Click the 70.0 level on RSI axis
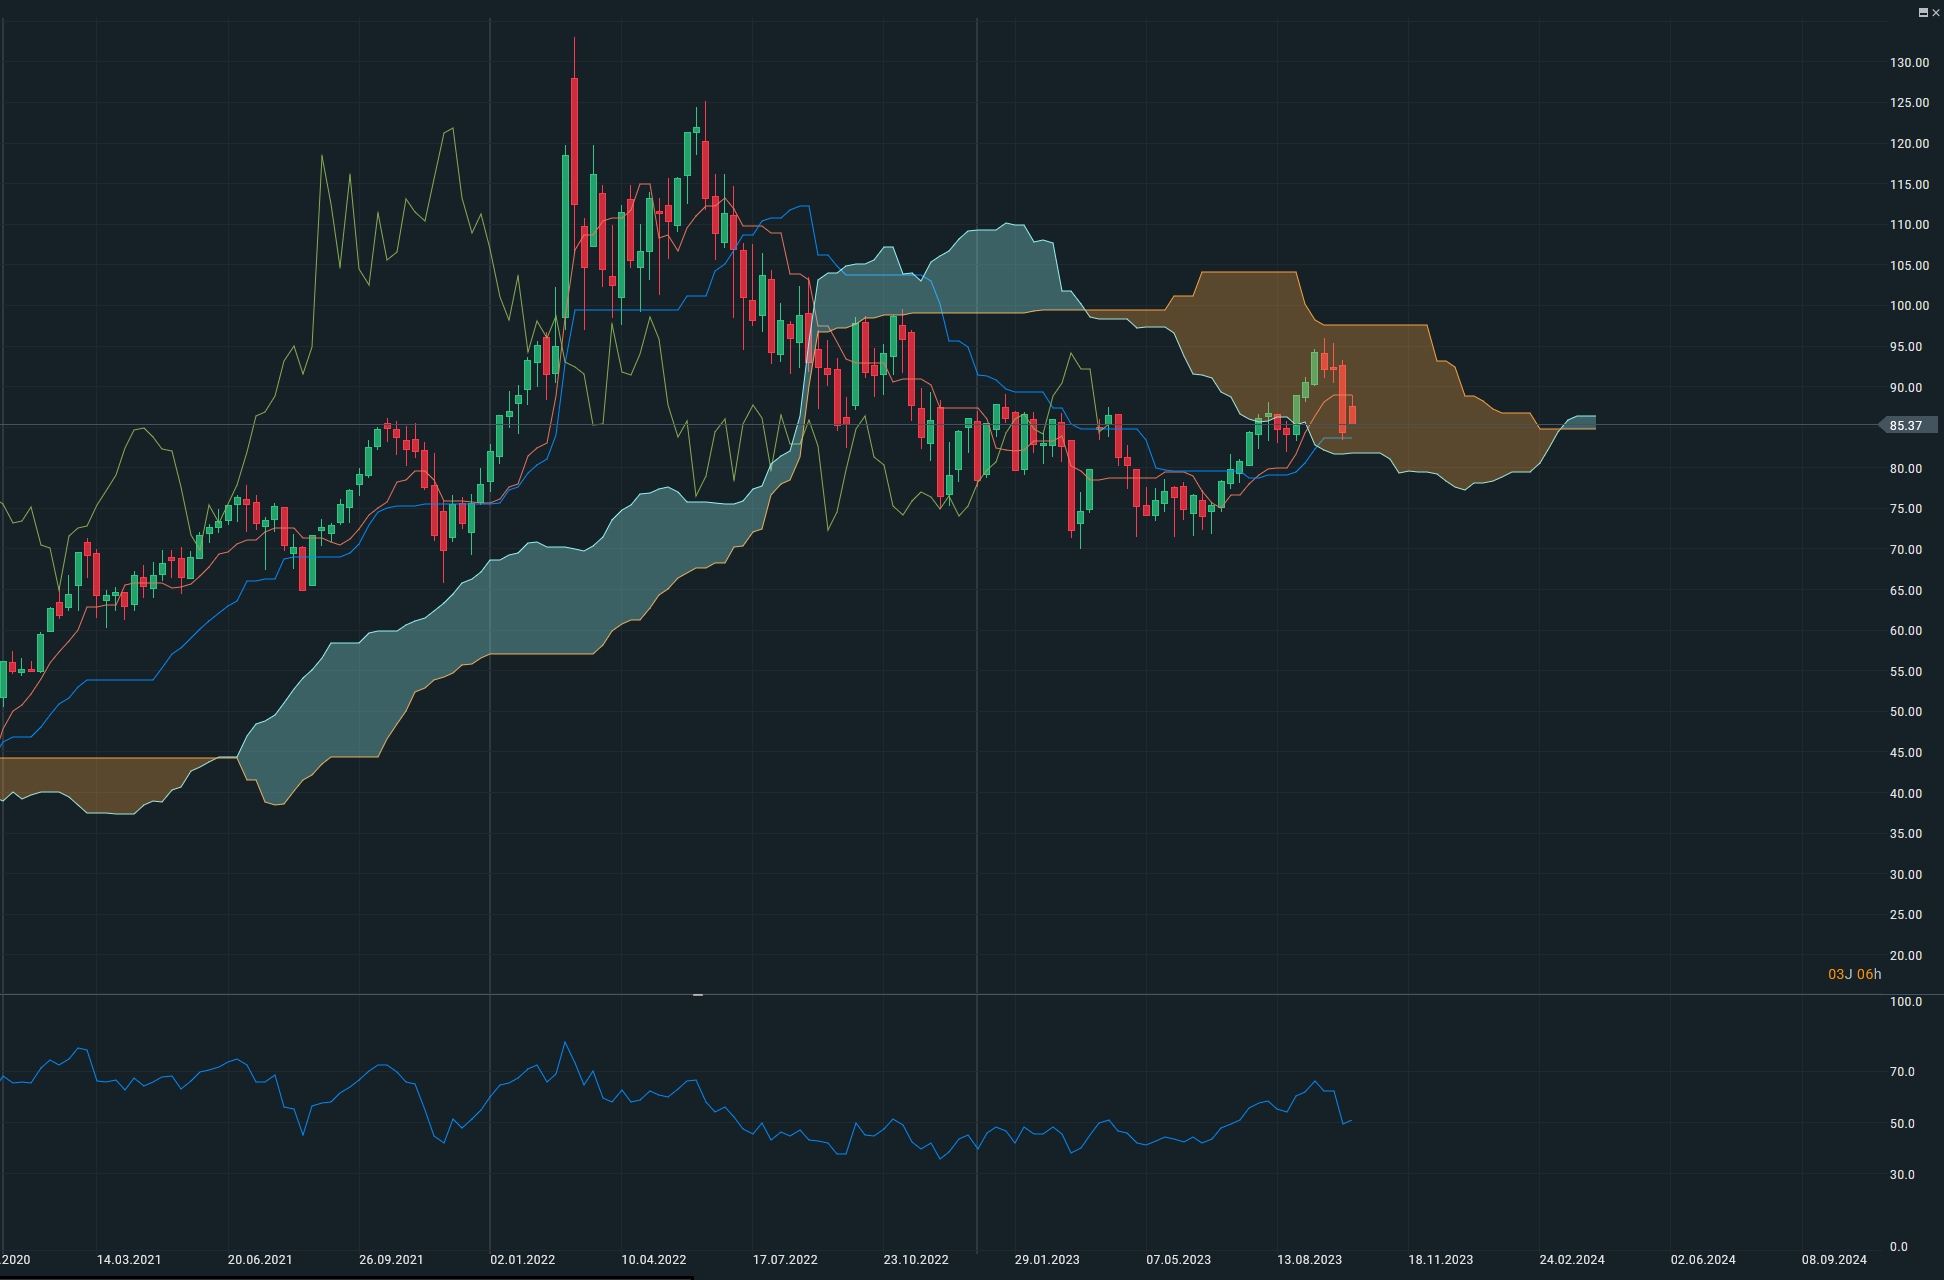1944x1280 pixels. click(x=1902, y=1072)
